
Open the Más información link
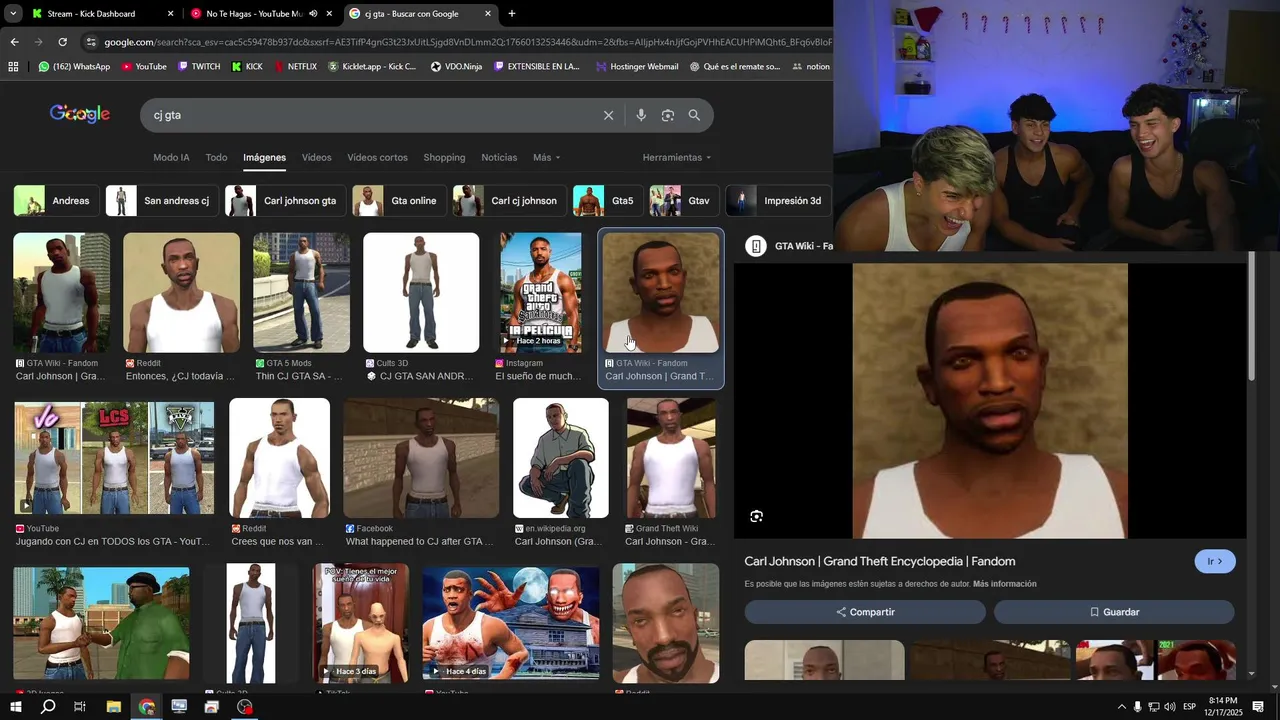coord(1004,584)
